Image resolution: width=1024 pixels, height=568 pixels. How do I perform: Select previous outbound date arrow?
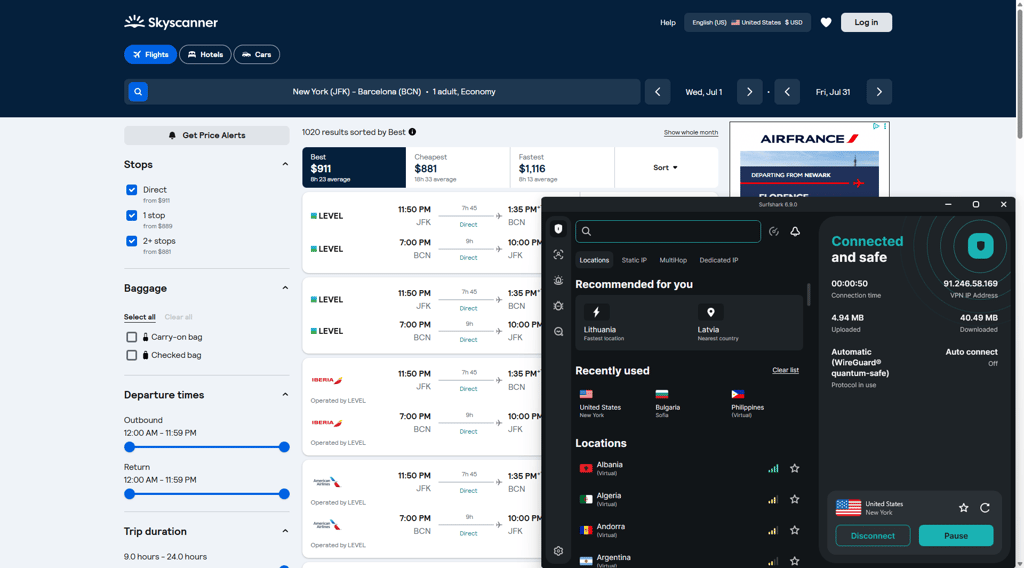tap(658, 92)
